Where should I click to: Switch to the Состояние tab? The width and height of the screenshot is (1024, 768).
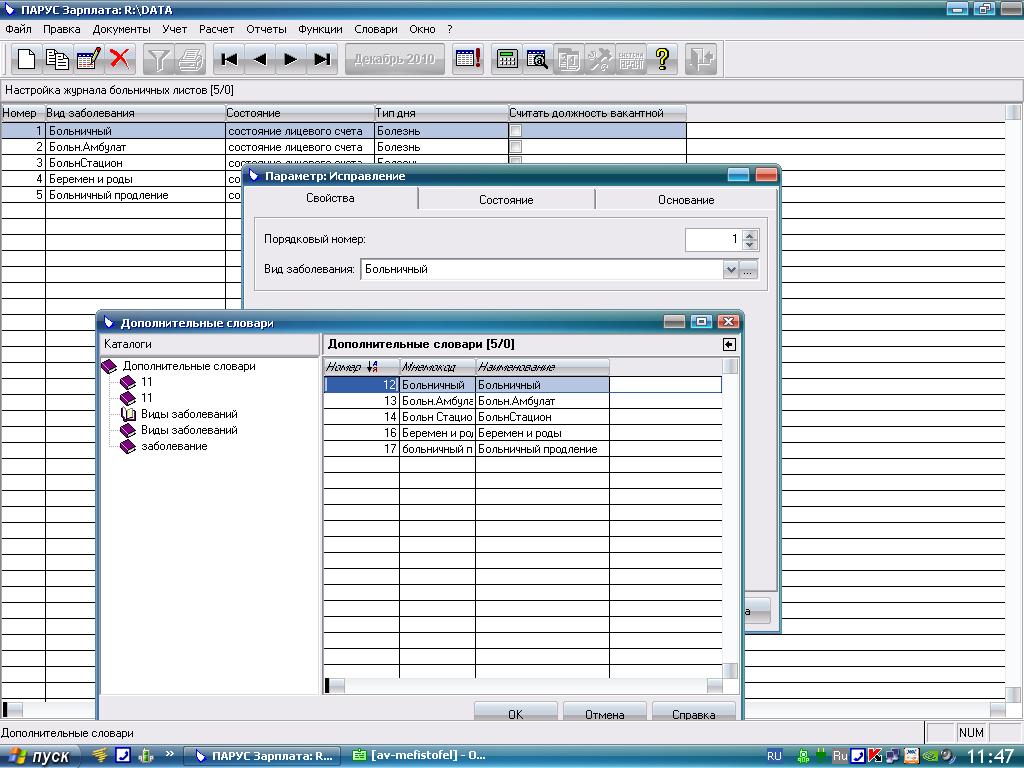(x=506, y=199)
